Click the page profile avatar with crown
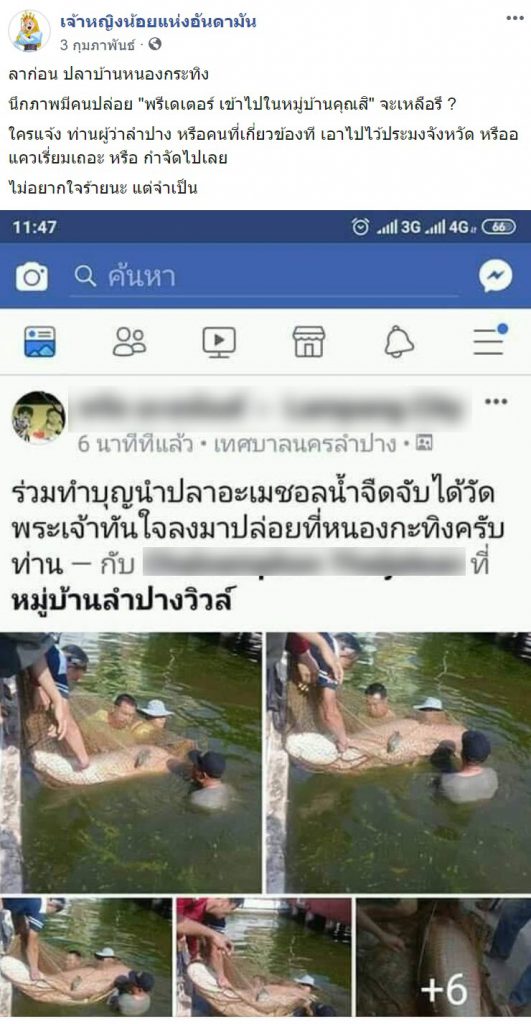The width and height of the screenshot is (531, 1024). coord(29,31)
